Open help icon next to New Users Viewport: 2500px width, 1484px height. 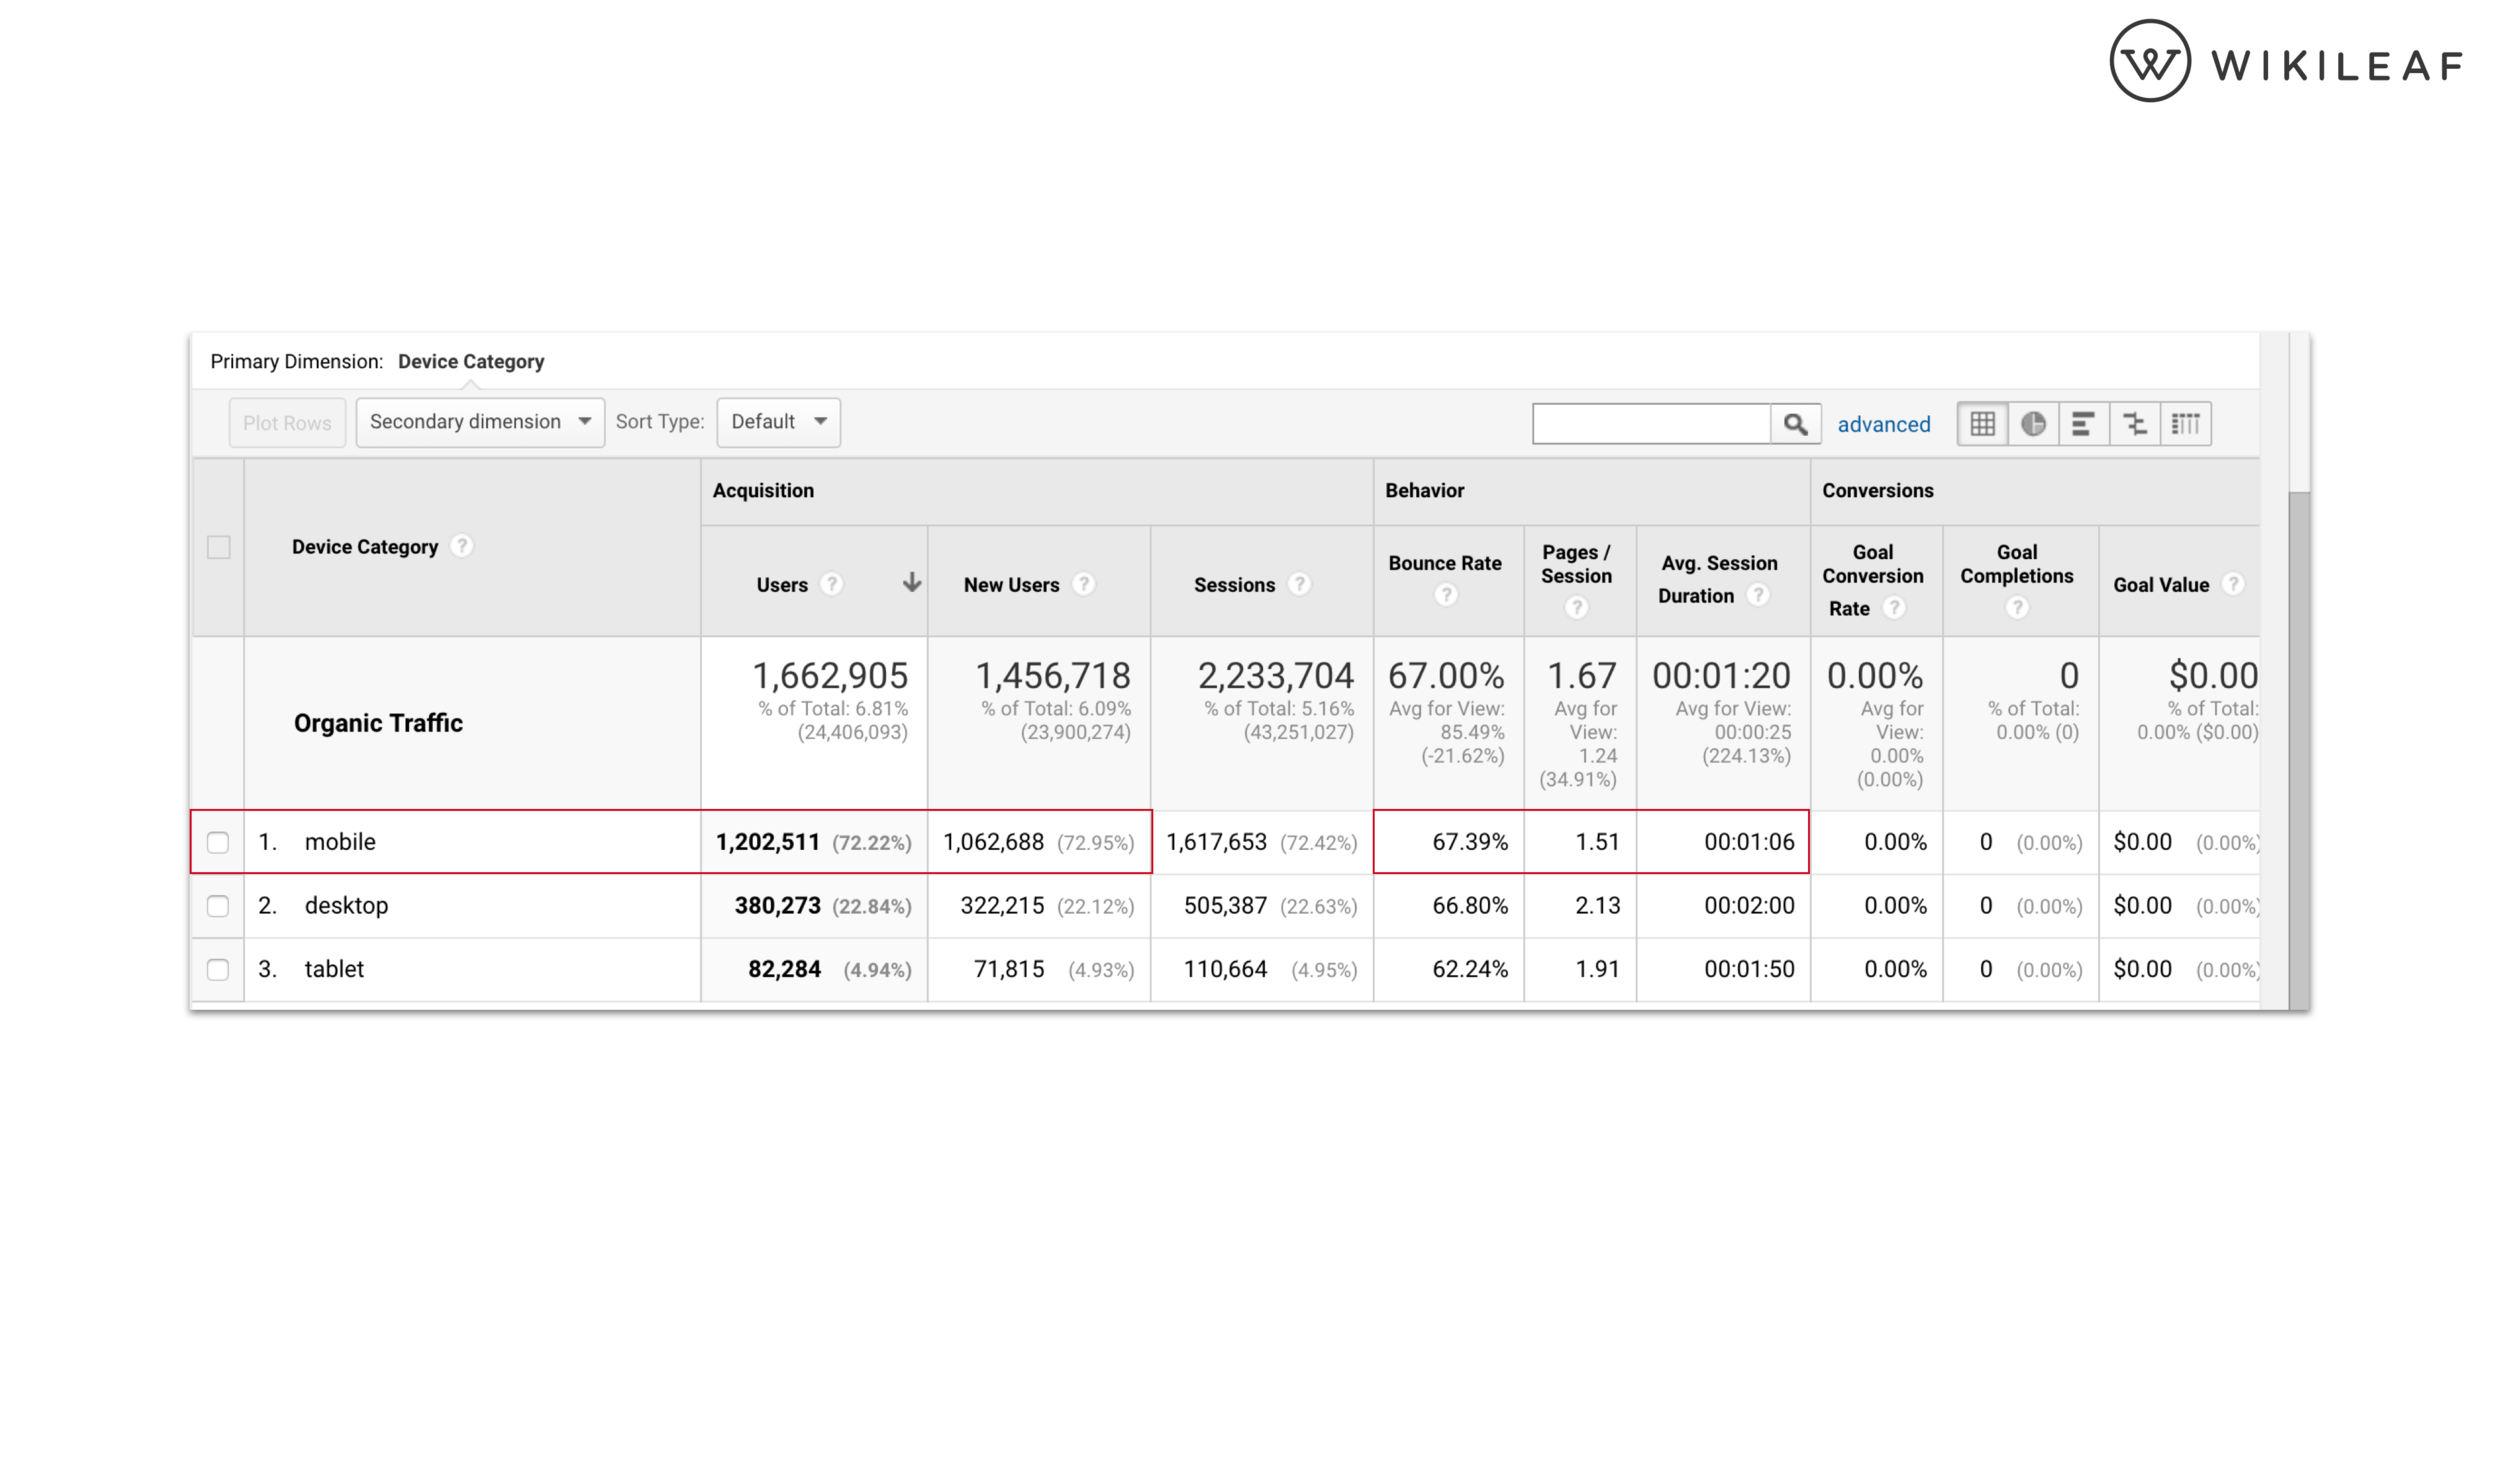[1084, 584]
